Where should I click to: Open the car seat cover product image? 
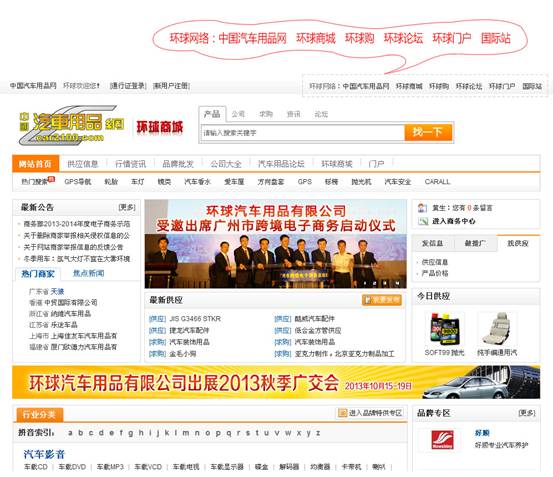click(497, 329)
